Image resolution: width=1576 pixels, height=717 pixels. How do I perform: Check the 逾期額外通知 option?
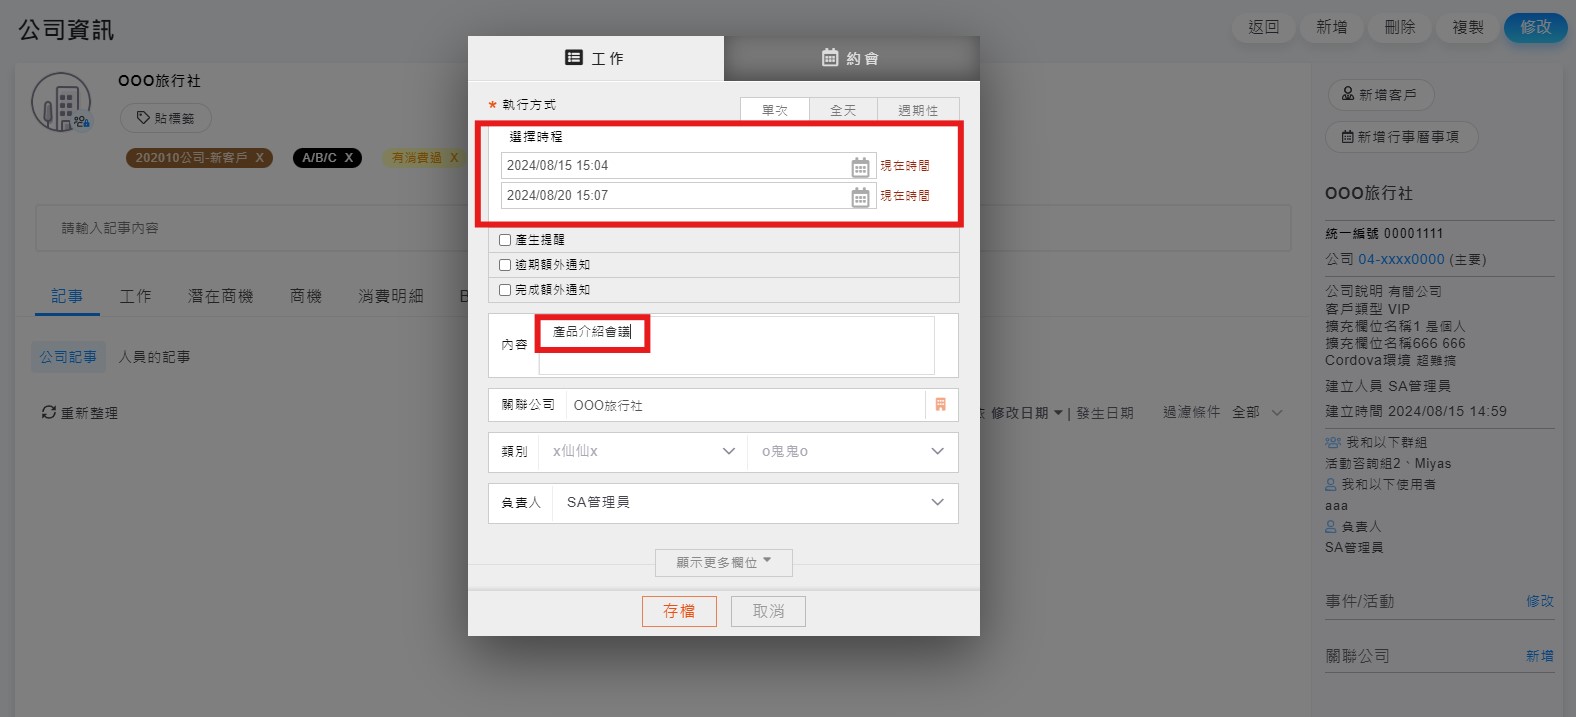[x=505, y=265]
